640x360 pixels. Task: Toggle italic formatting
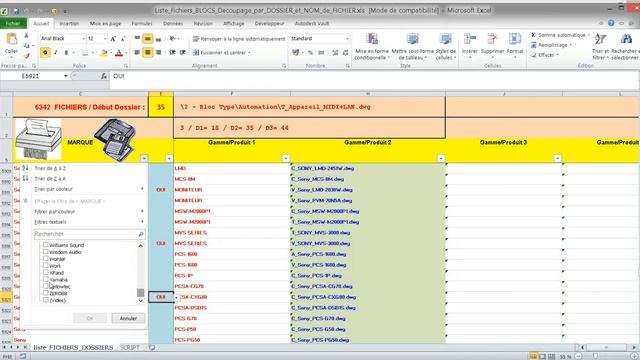pyautogui.click(x=56, y=52)
